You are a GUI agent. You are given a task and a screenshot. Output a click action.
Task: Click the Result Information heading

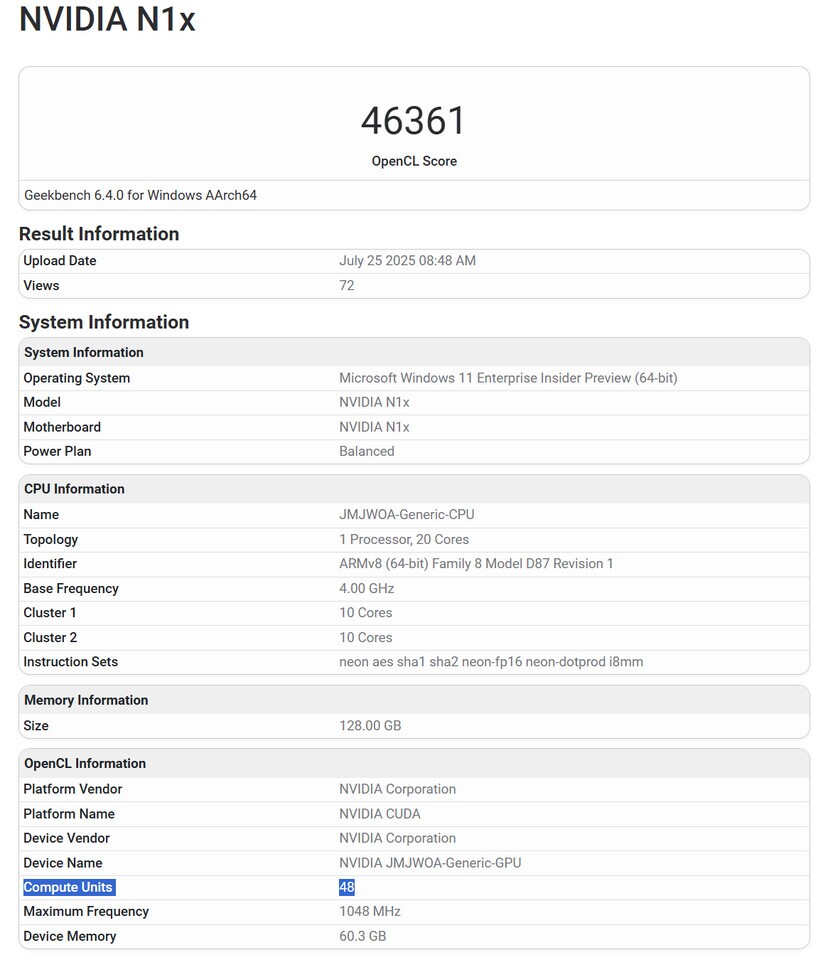[97, 234]
